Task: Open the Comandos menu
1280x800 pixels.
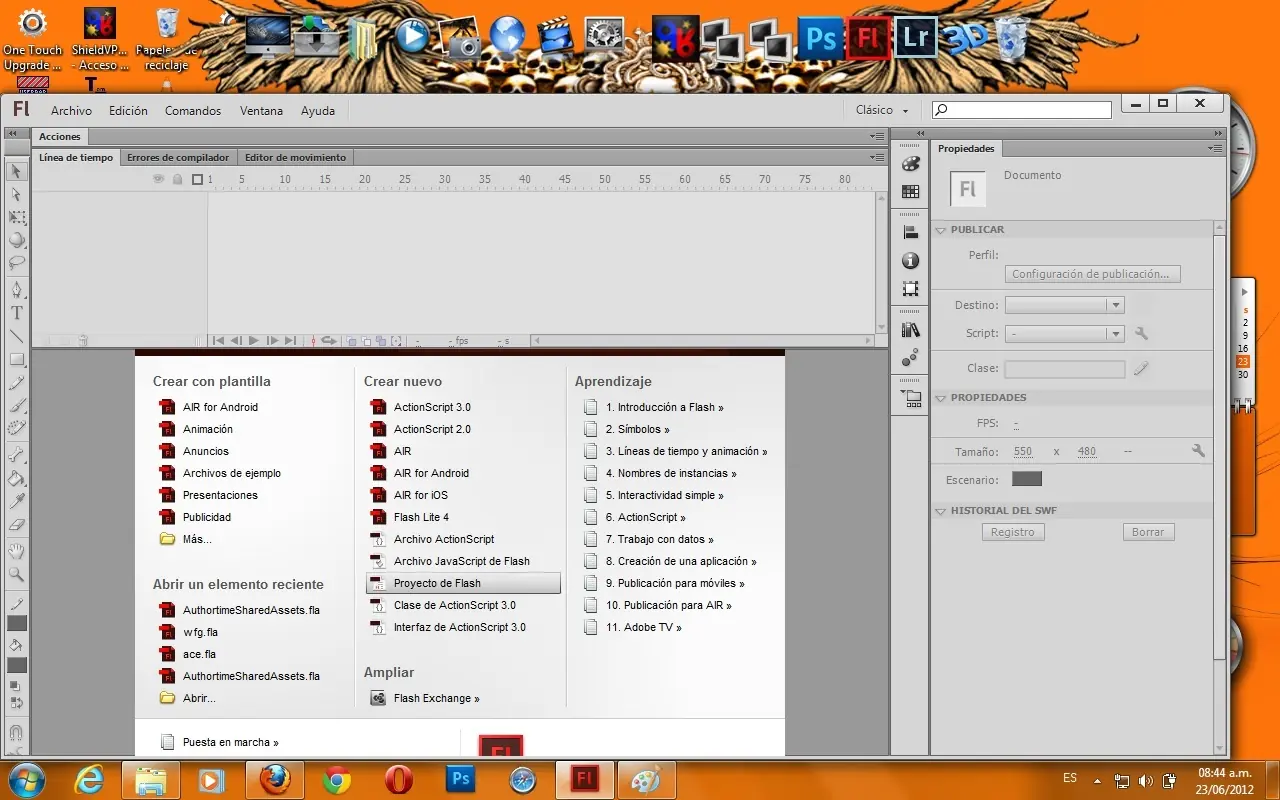Action: (193, 111)
